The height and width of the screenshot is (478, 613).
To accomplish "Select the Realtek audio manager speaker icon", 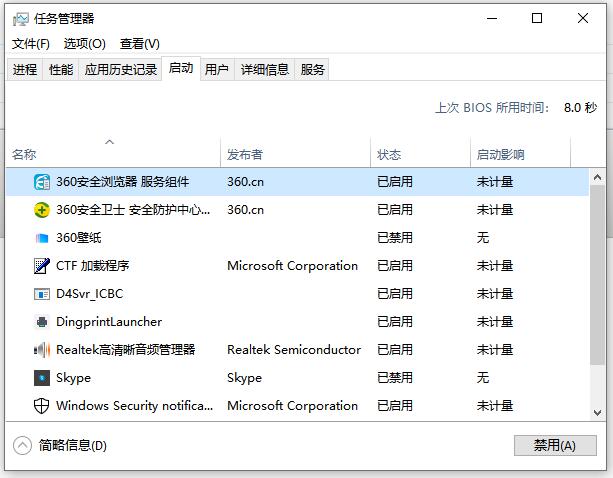I will [42, 350].
